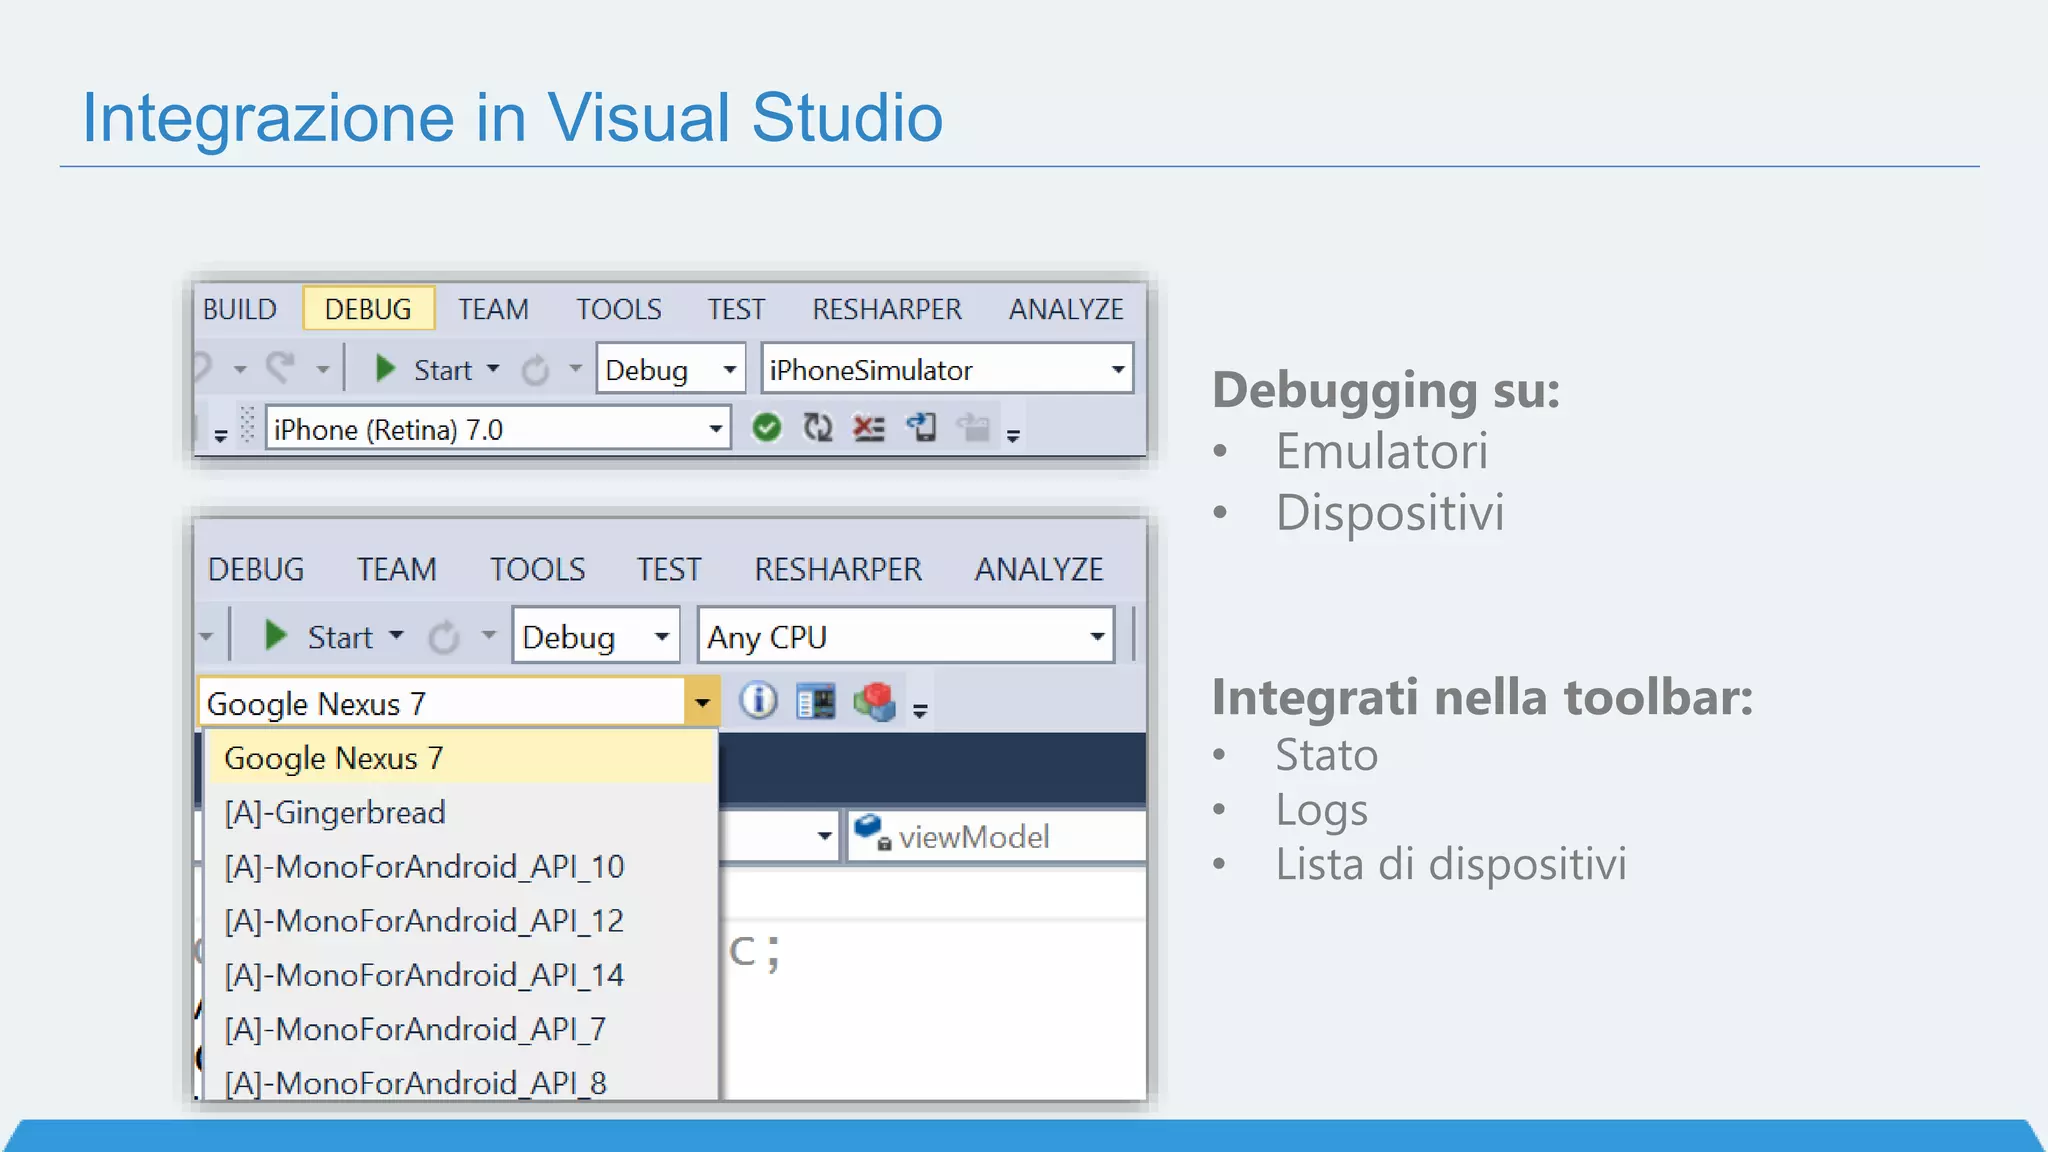The width and height of the screenshot is (2048, 1152).
Task: Click the viewModel field icon
Action: (x=872, y=832)
